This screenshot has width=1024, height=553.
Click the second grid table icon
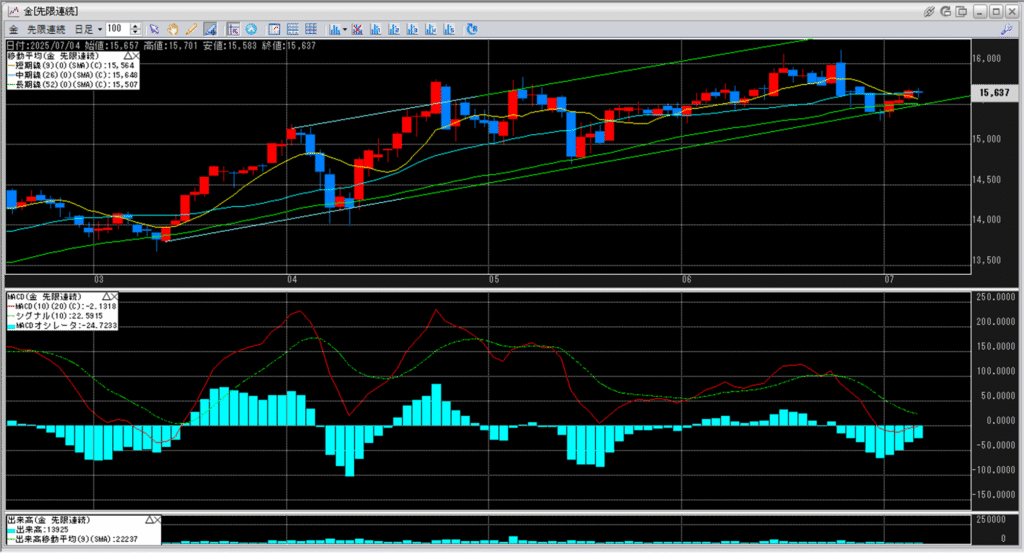pos(311,29)
